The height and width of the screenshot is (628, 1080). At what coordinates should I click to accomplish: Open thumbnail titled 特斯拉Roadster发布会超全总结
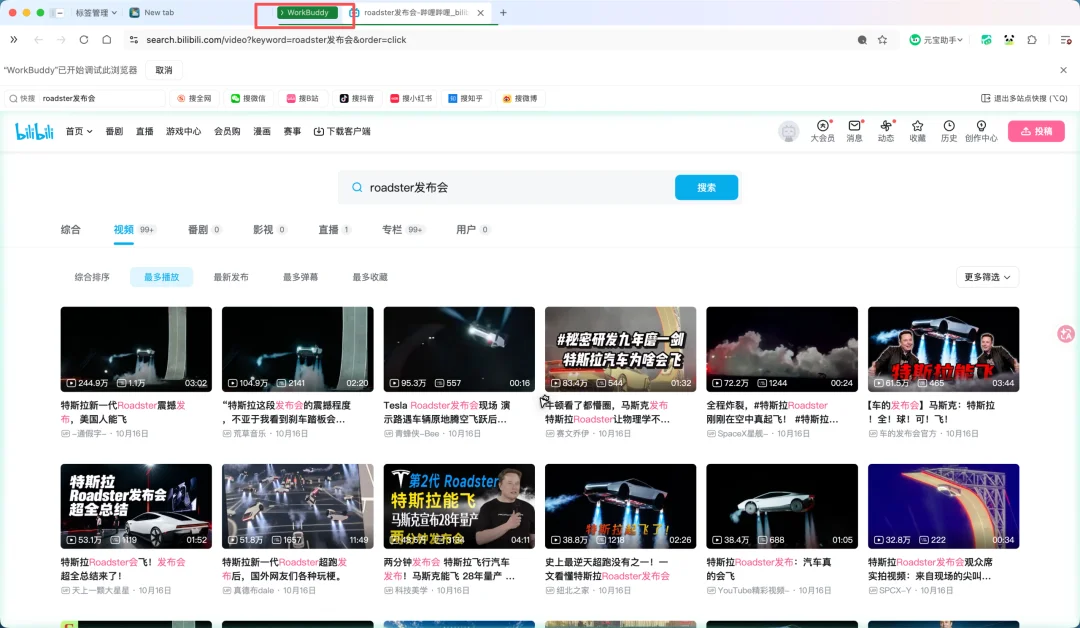136,506
